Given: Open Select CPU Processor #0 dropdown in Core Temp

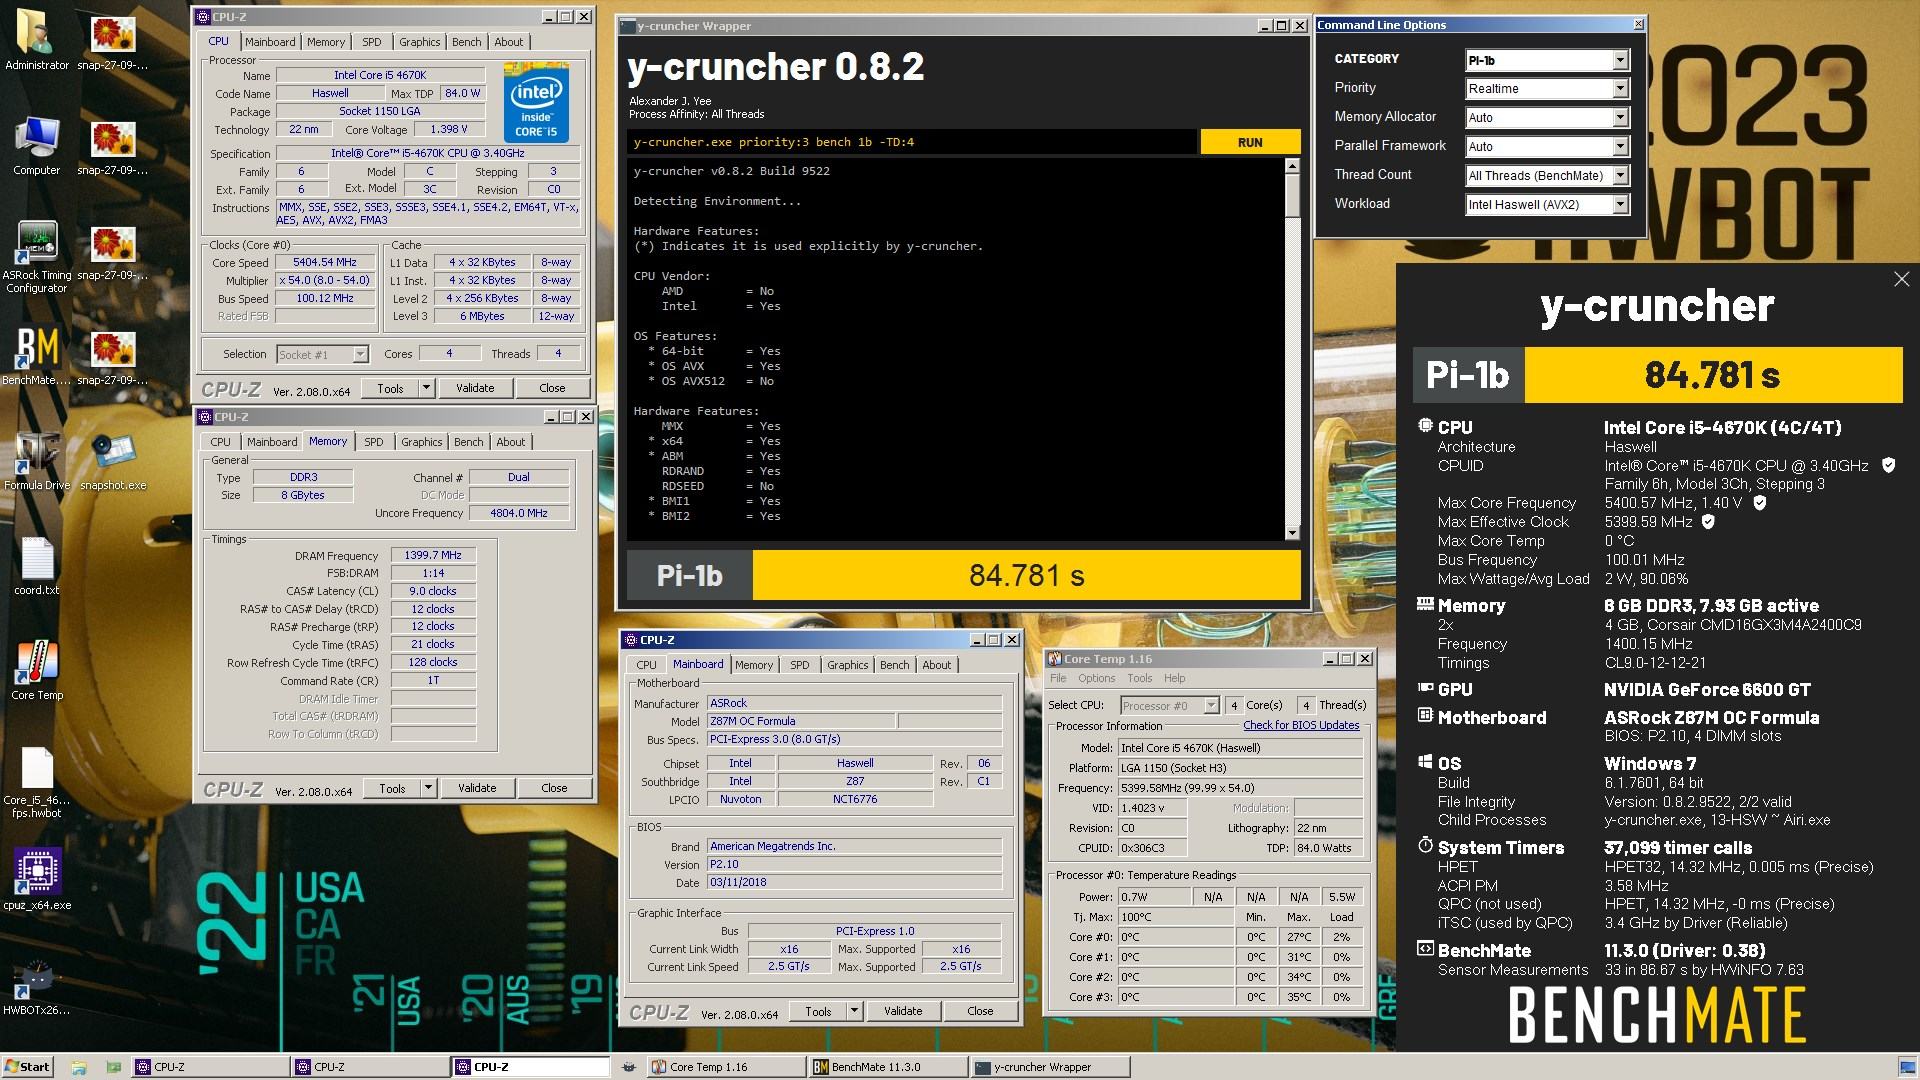Looking at the screenshot, I should coord(1169,706).
